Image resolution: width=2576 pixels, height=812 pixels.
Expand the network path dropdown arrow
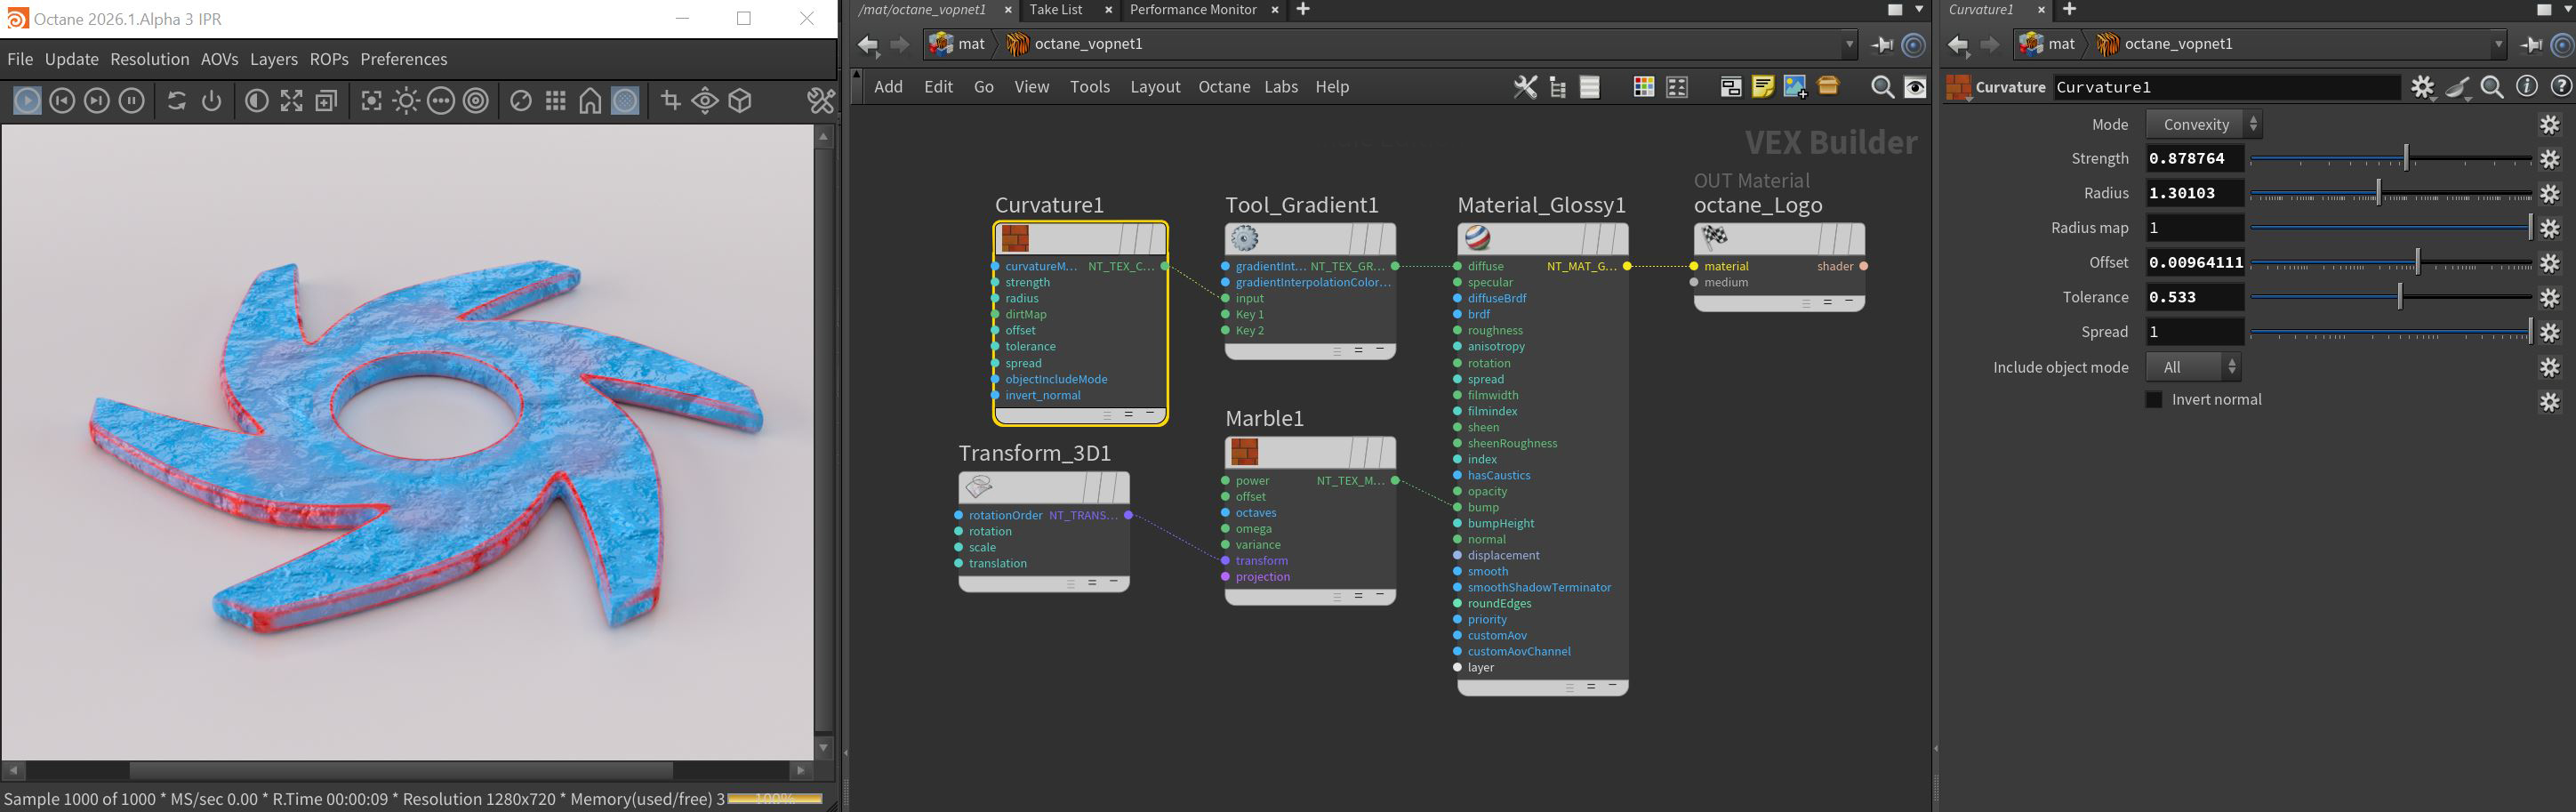[x=1849, y=44]
